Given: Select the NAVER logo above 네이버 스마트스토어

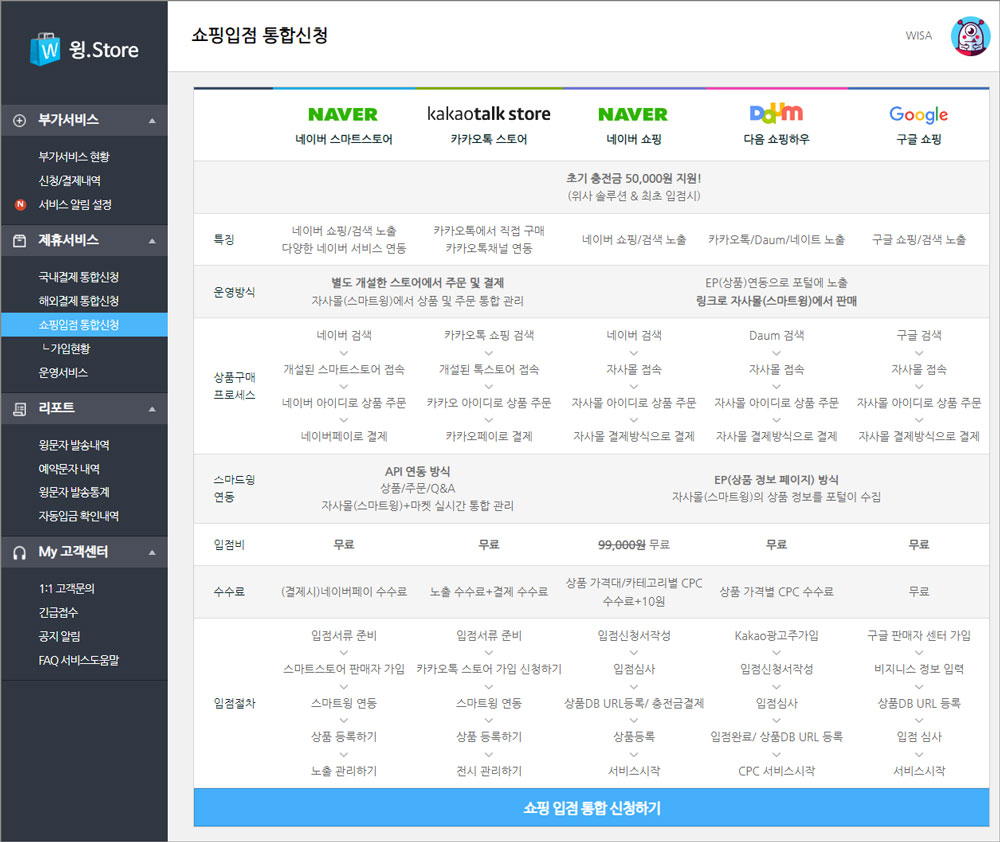Looking at the screenshot, I should point(343,114).
